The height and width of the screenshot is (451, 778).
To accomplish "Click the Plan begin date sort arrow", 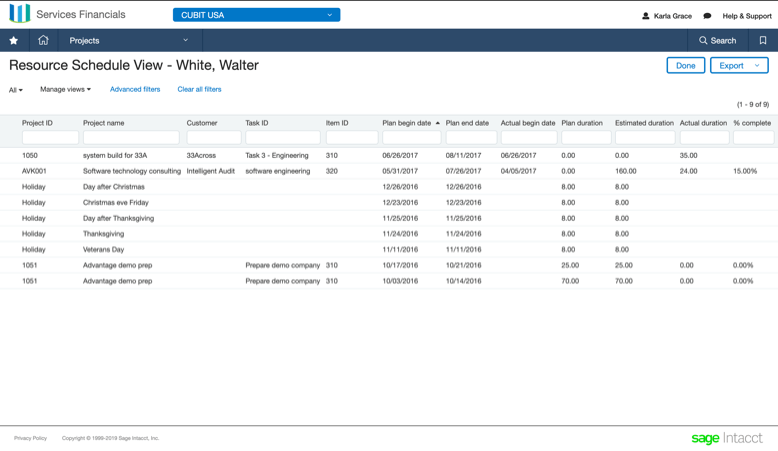I will click(438, 123).
